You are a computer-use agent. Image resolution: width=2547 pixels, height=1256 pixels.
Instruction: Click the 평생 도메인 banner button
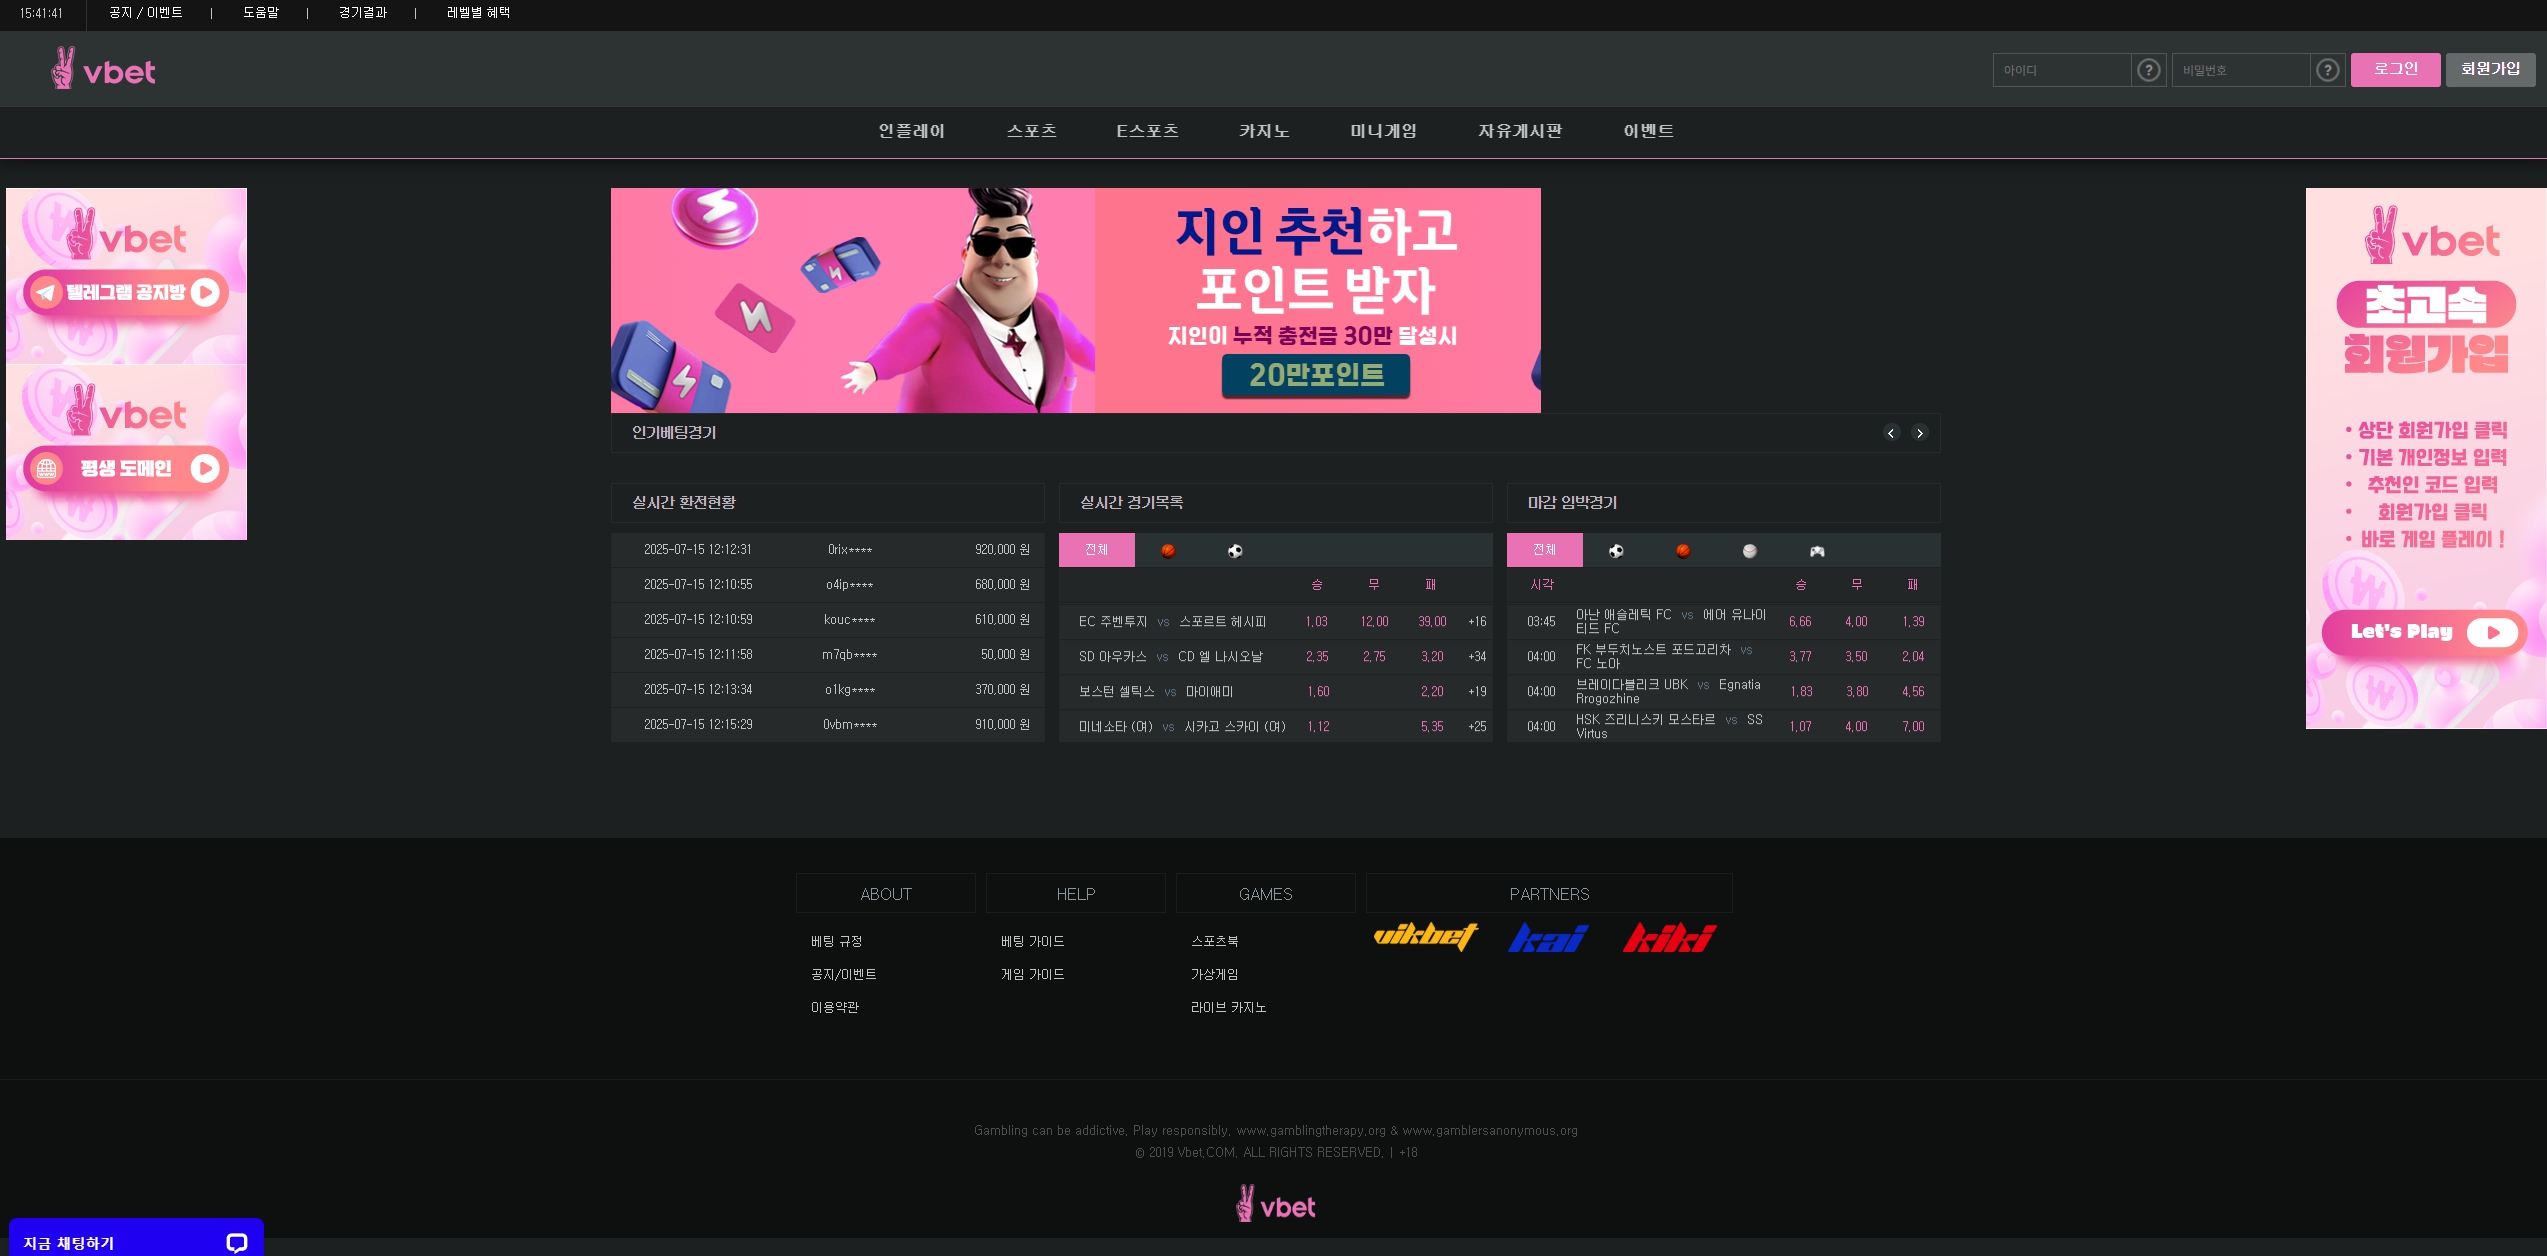(x=126, y=468)
